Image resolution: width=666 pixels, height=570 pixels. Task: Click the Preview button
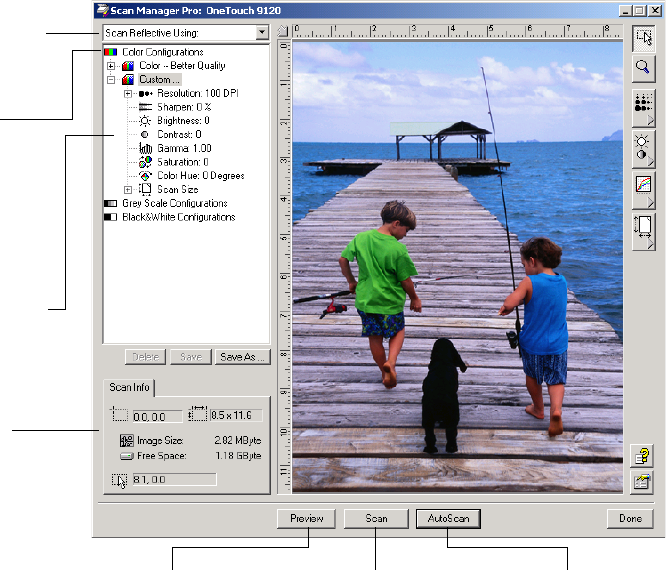pos(306,519)
